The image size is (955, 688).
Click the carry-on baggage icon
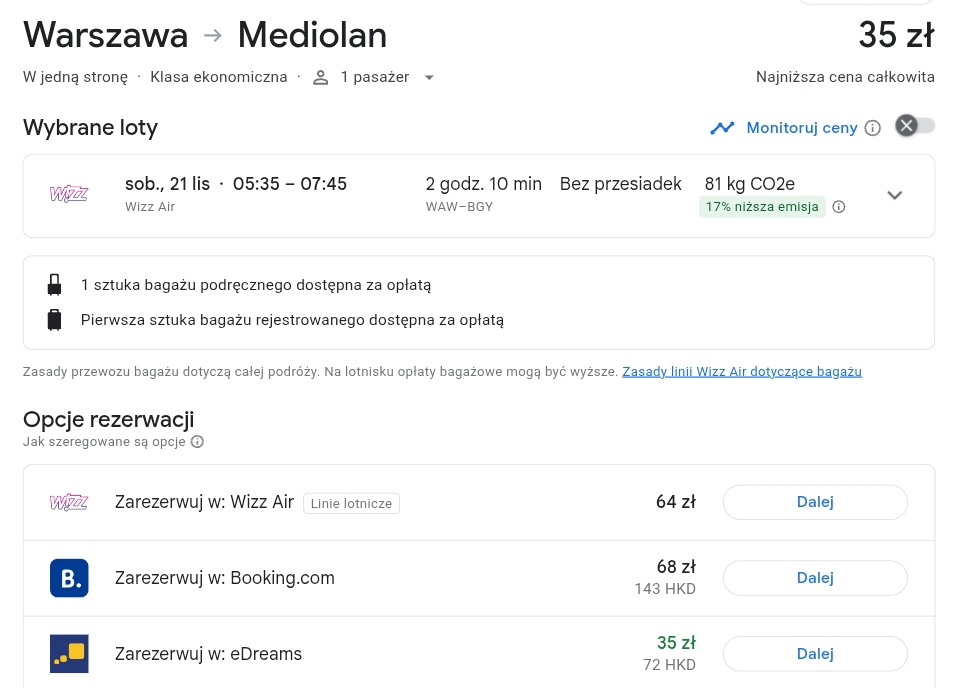[54, 284]
